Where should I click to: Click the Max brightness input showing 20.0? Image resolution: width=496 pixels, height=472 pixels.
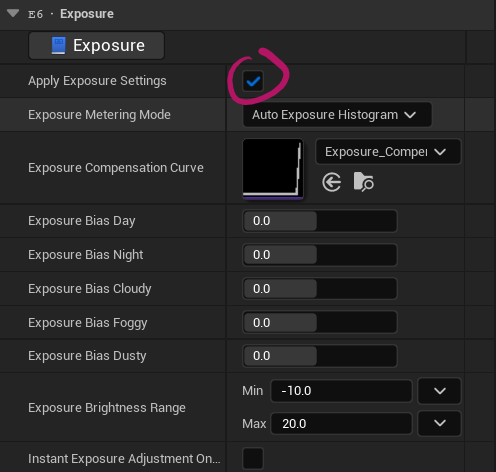pyautogui.click(x=341, y=423)
